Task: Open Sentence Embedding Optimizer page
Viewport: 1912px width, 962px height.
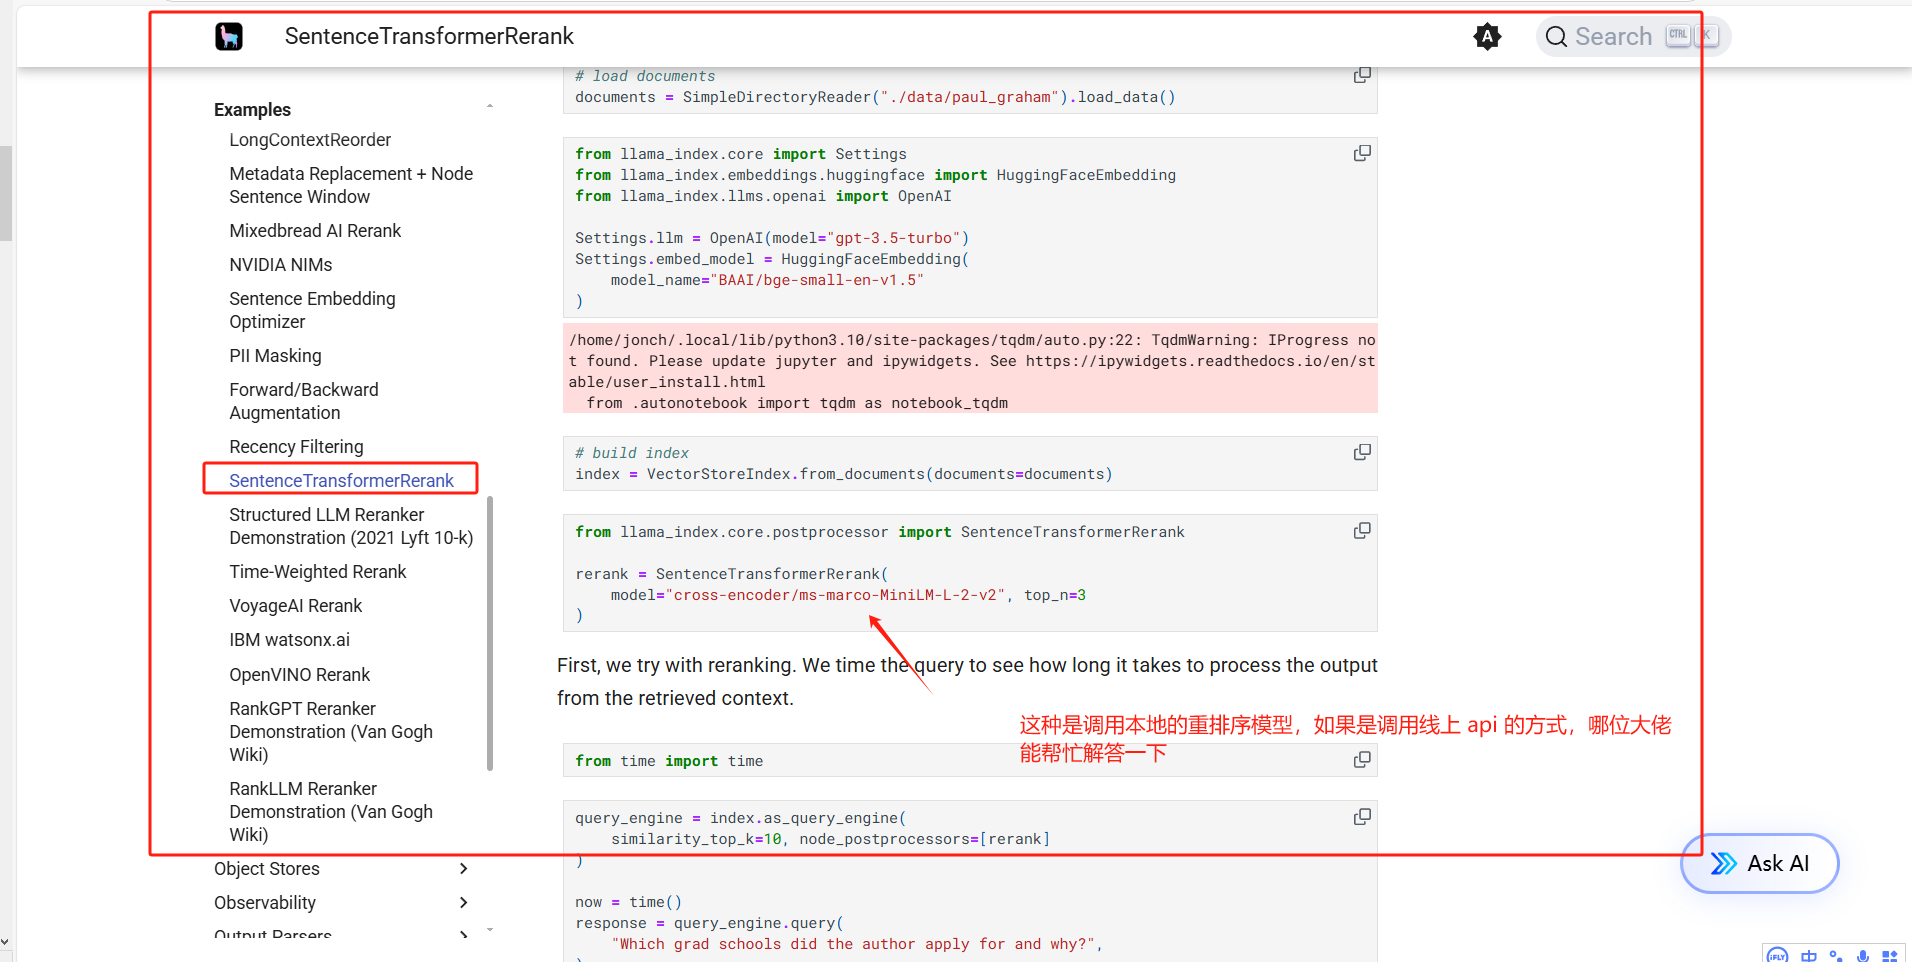Action: point(312,310)
